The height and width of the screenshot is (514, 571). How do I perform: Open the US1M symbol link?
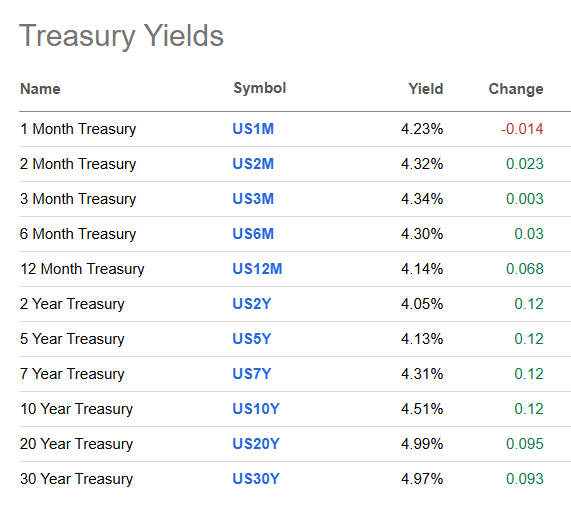(253, 129)
